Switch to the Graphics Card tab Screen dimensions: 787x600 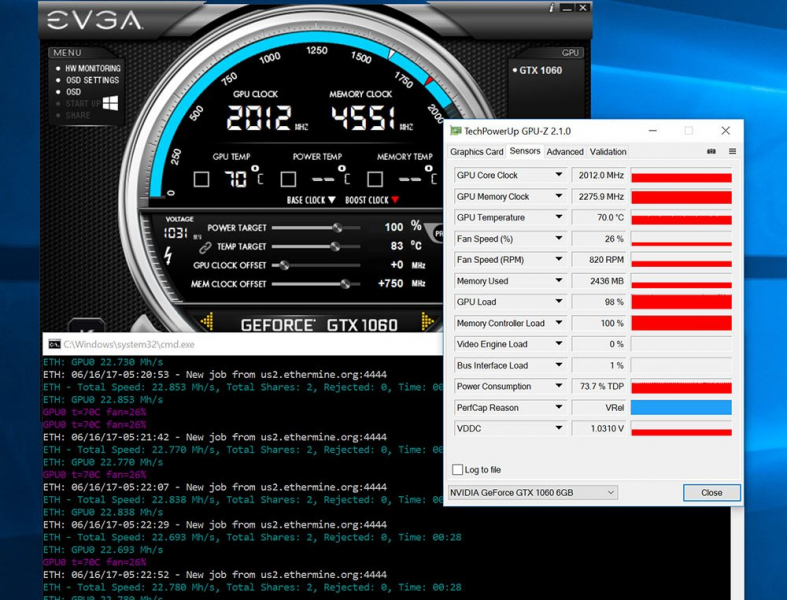[477, 152]
